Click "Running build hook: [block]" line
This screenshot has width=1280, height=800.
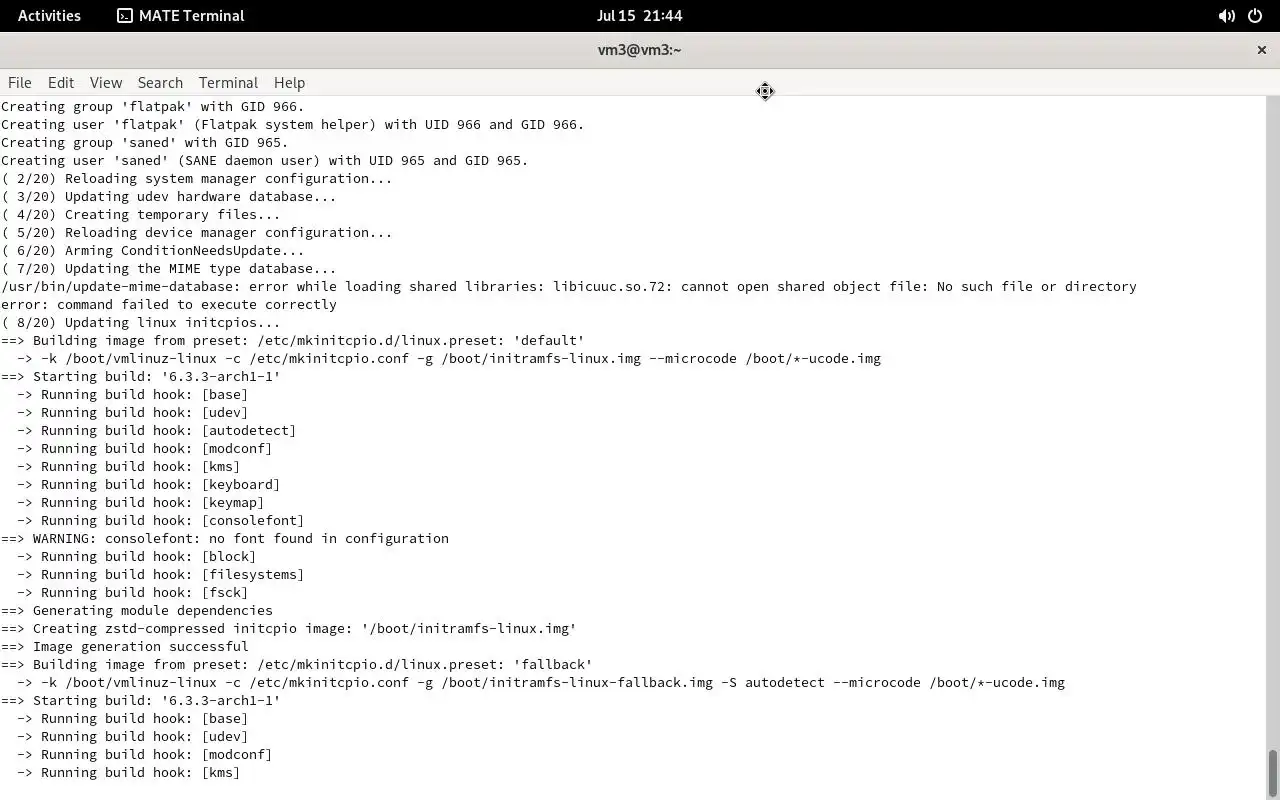(x=137, y=556)
